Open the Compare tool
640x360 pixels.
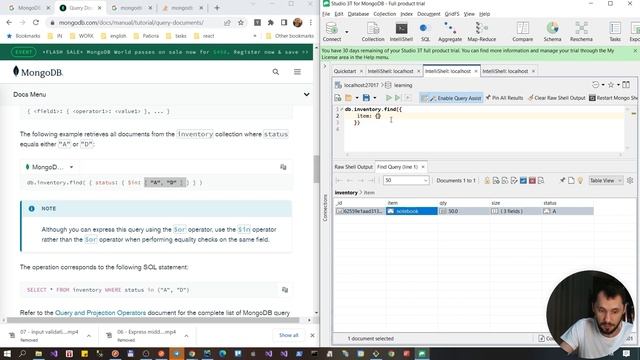pyautogui.click(x=522, y=32)
